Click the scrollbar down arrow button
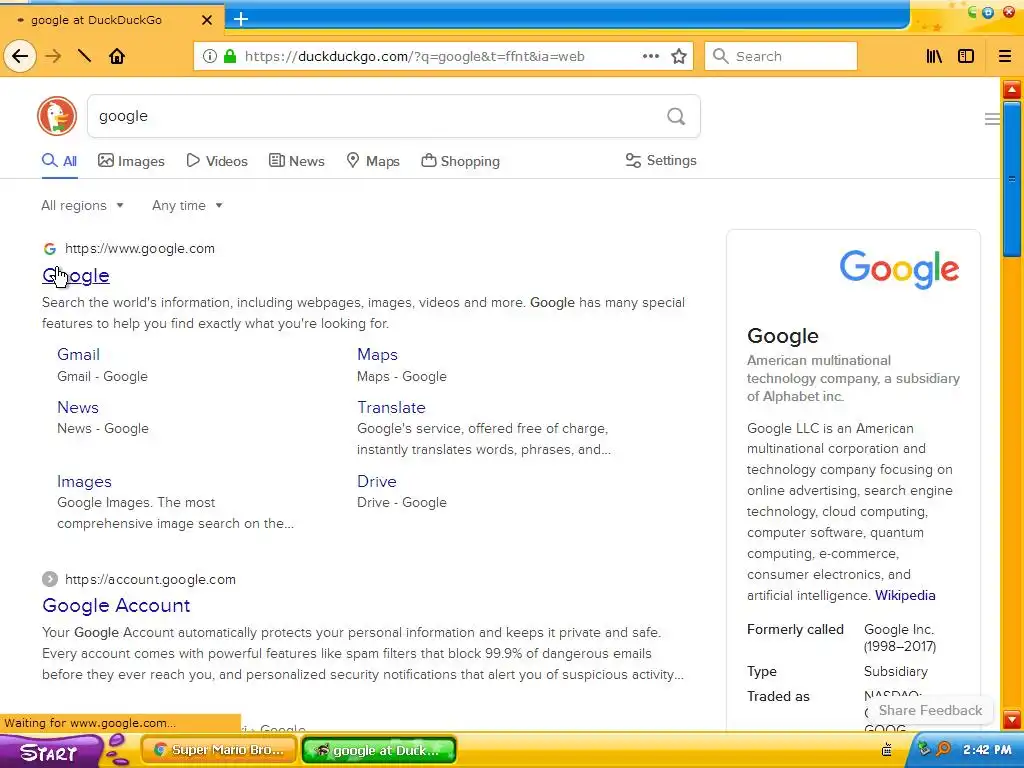The height and width of the screenshot is (768, 1024). point(1012,719)
